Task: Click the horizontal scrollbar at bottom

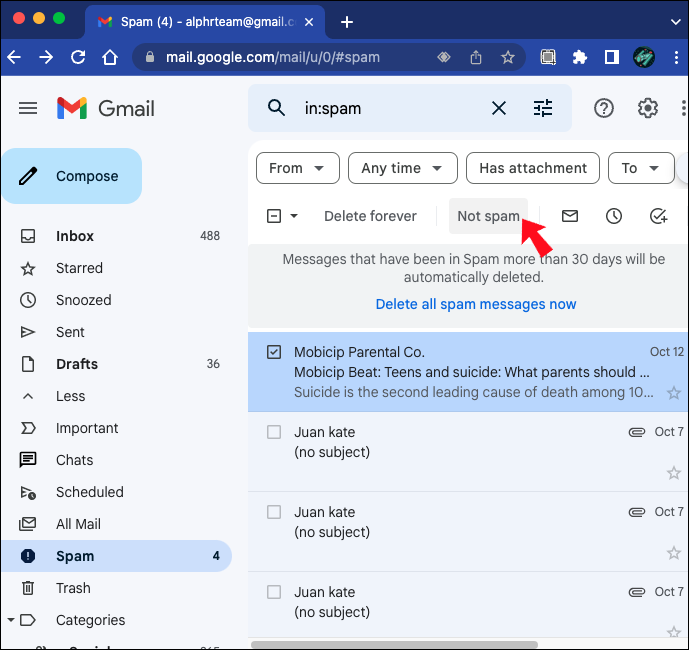Action: click(x=394, y=645)
